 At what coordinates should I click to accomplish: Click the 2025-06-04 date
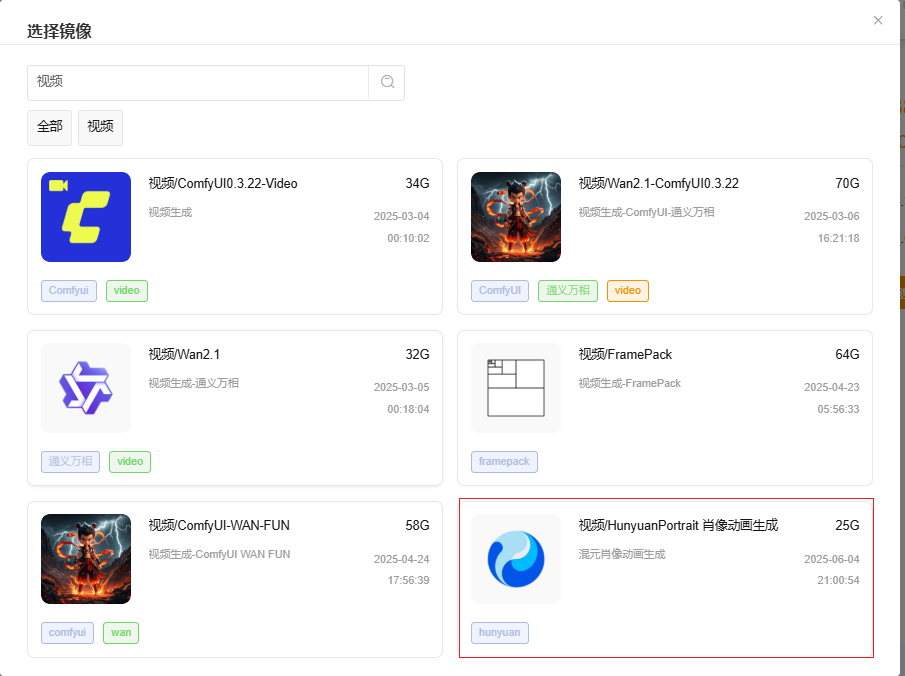(x=832, y=559)
